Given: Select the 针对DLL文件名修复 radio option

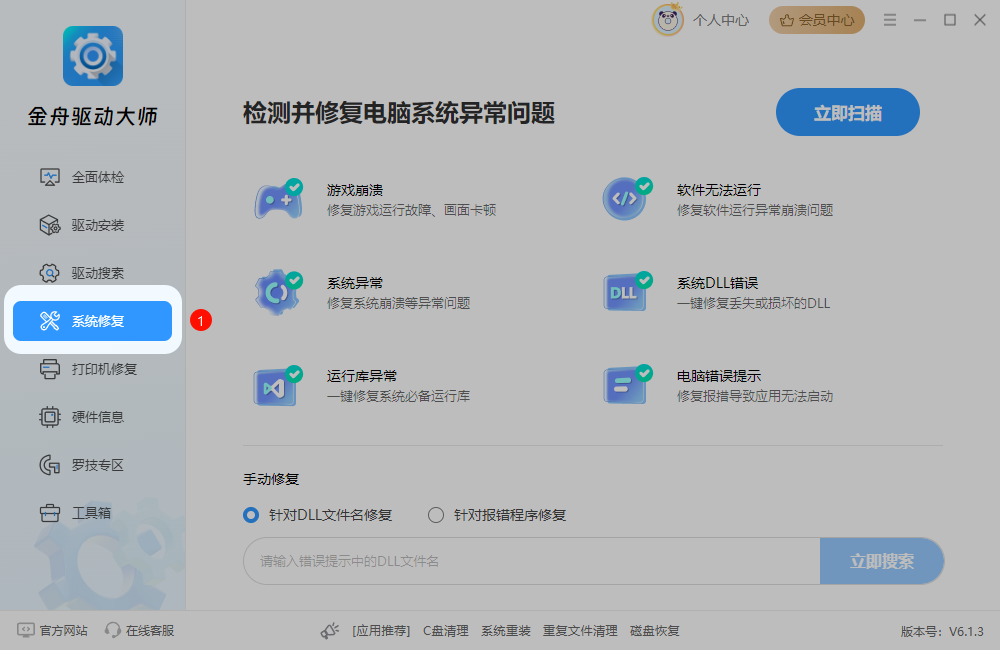Looking at the screenshot, I should tap(318, 515).
